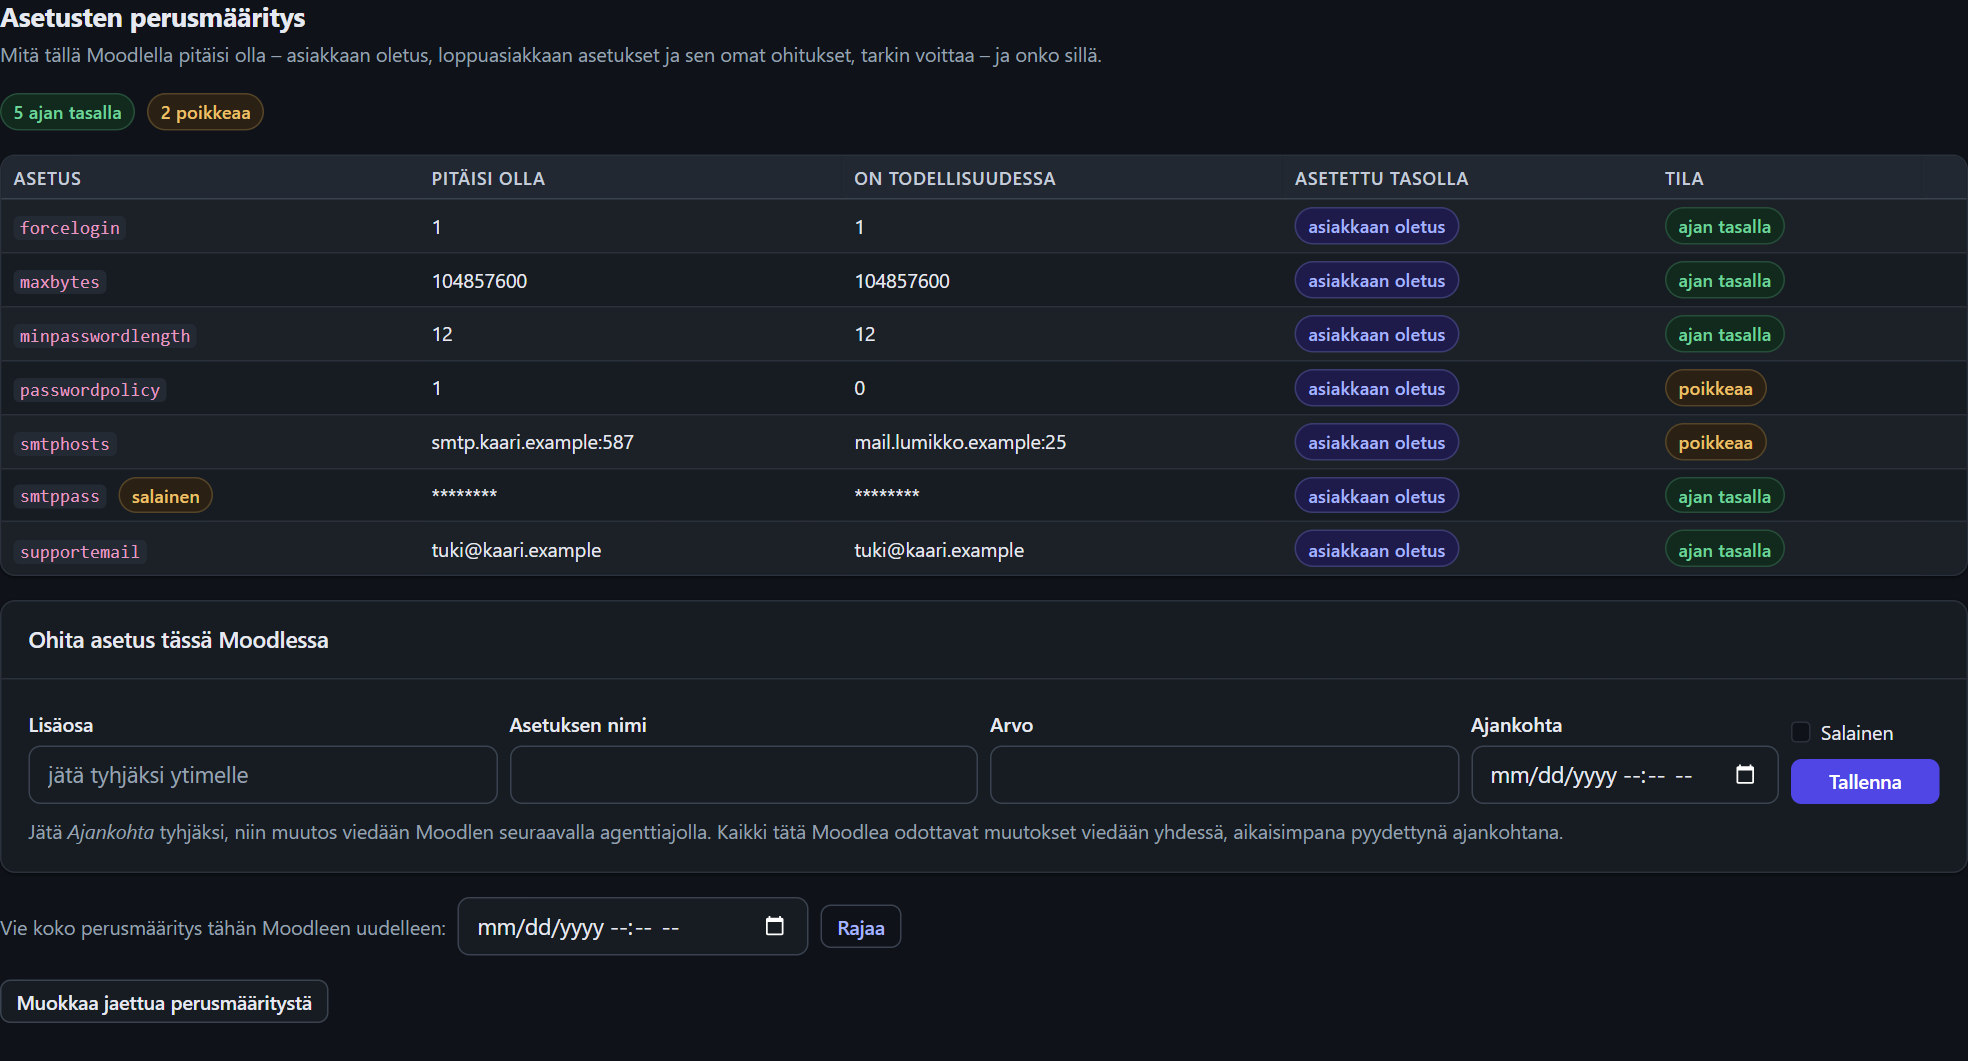The image size is (1968, 1061).
Task: Open Muokkaa jaettua perusmääritystä
Action: (164, 1002)
